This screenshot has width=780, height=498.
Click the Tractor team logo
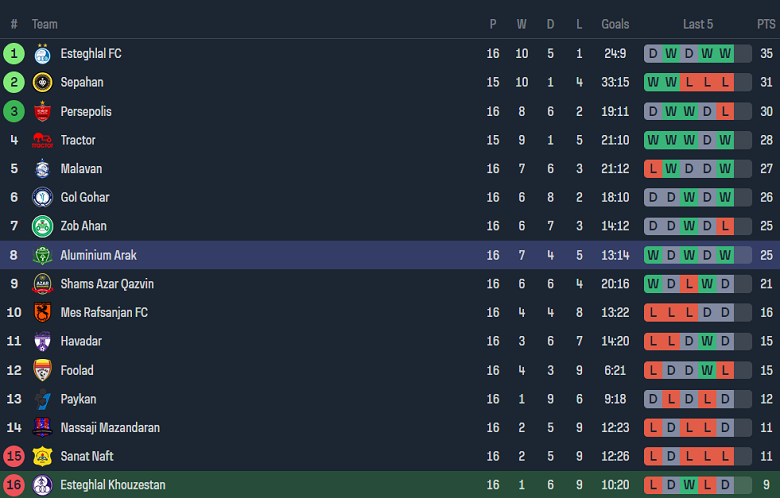pos(42,140)
